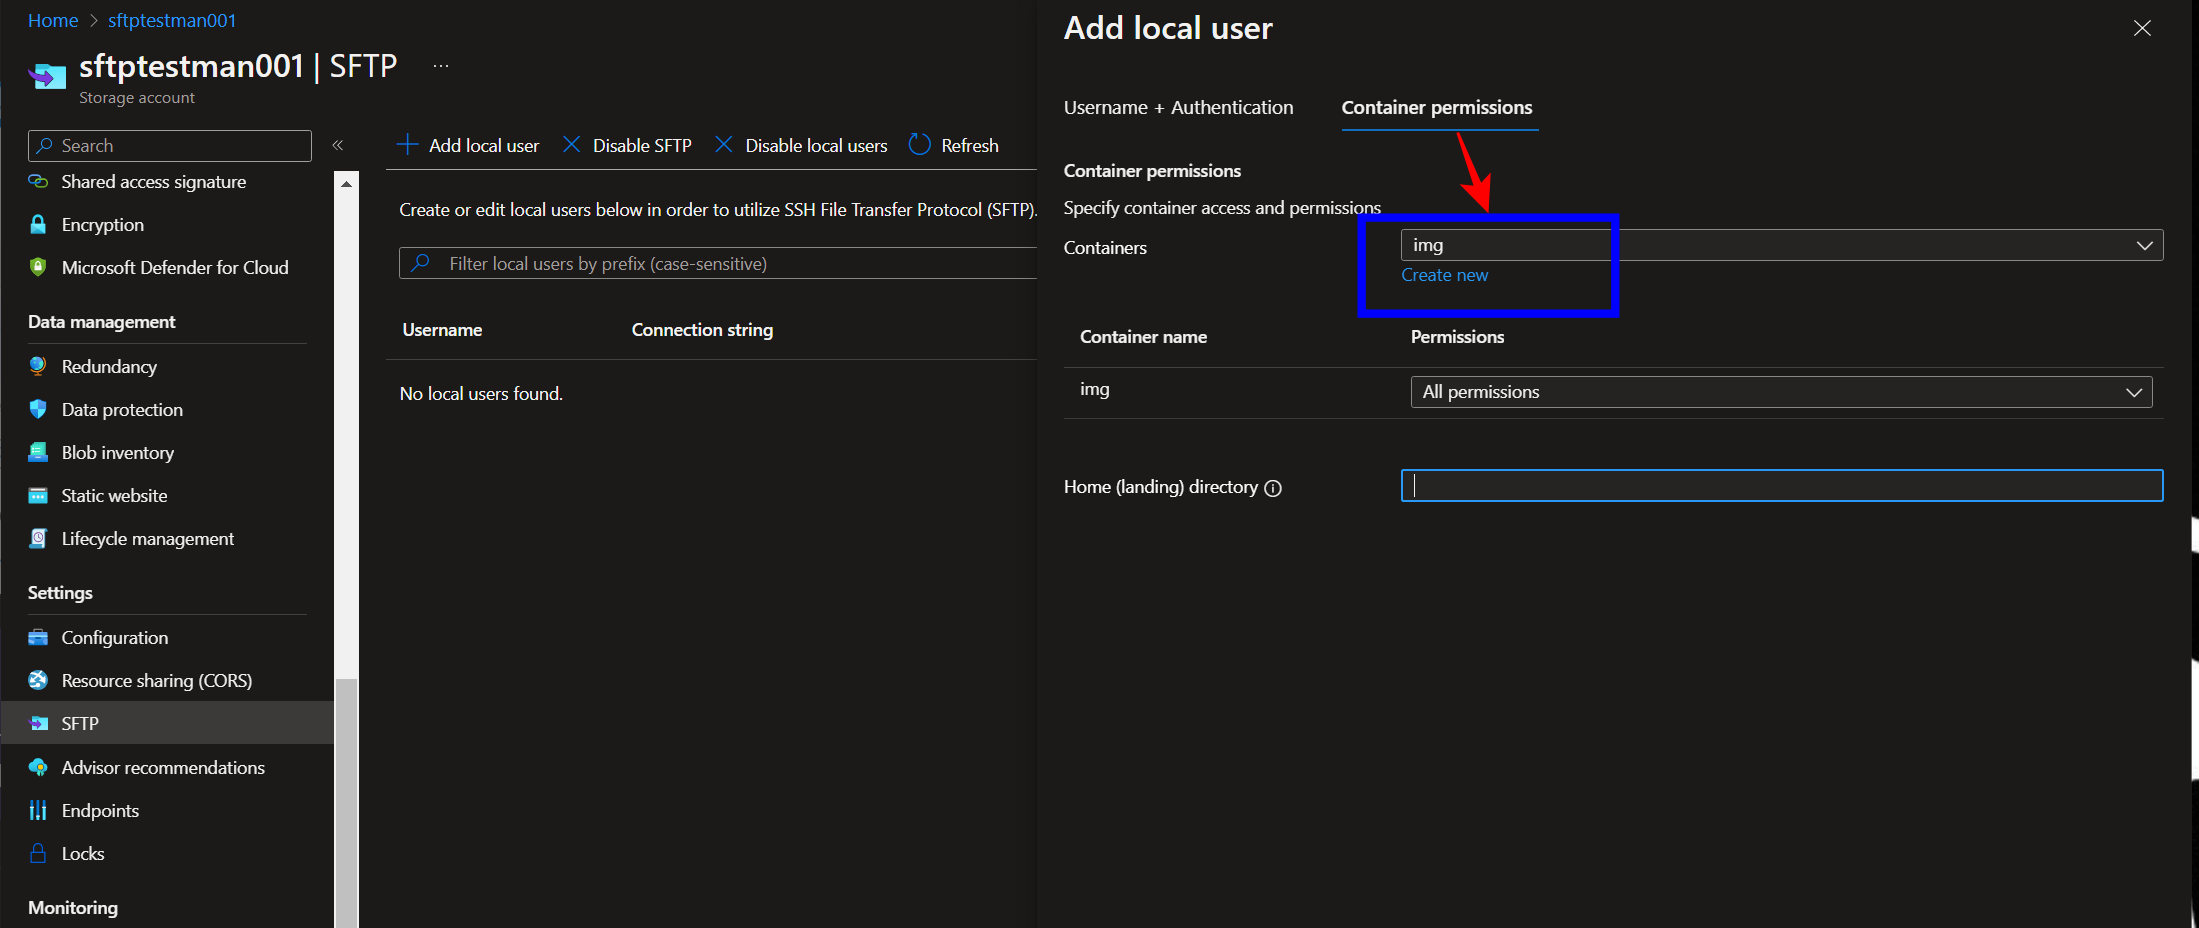Click the Blob inventory icon

click(x=38, y=452)
